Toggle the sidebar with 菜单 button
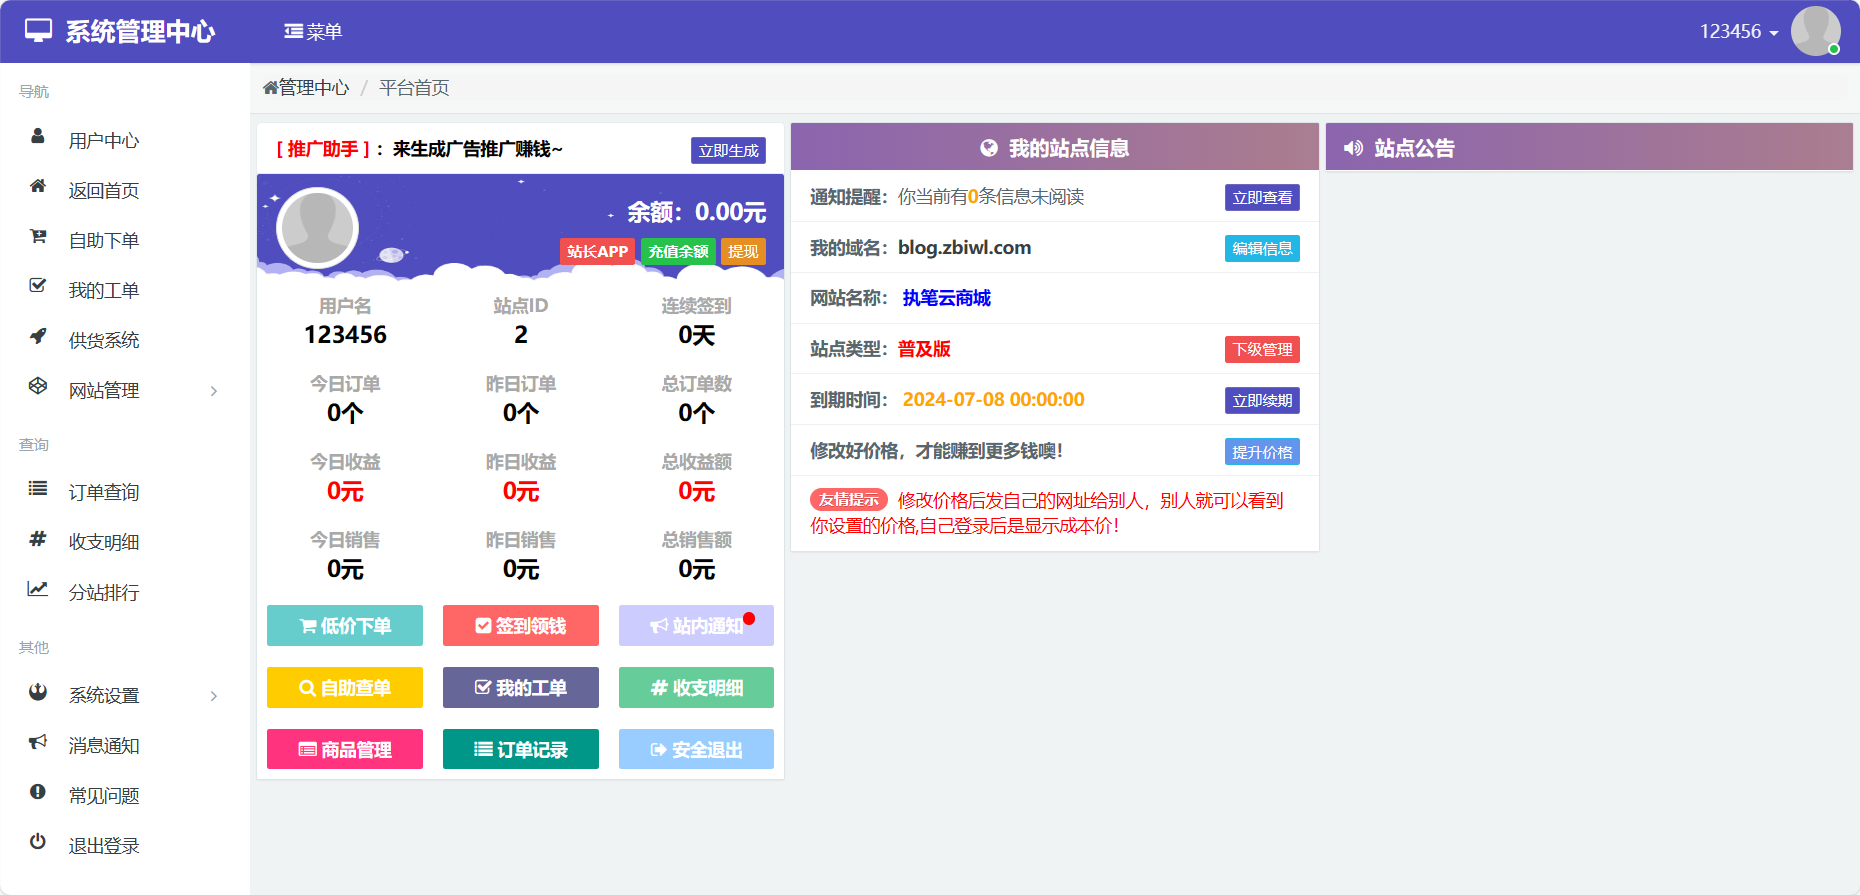The height and width of the screenshot is (895, 1860). click(313, 32)
